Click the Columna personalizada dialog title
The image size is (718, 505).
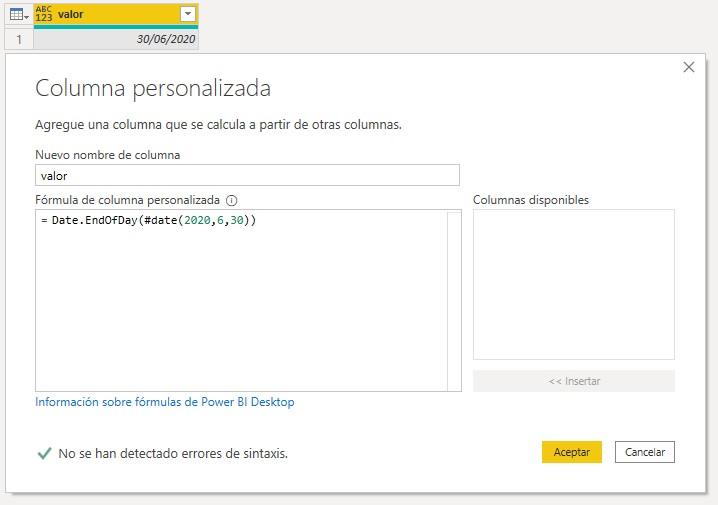(x=153, y=88)
